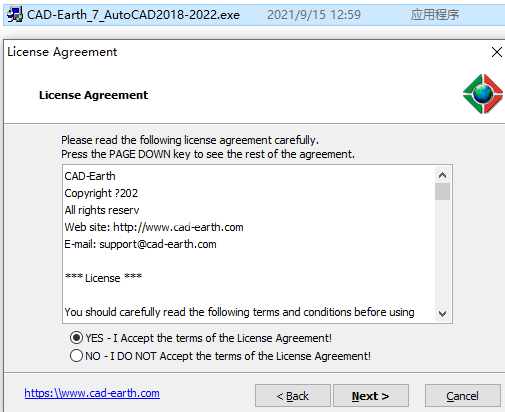
Task: Click the scroll up arrow in license text
Action: coord(442,175)
